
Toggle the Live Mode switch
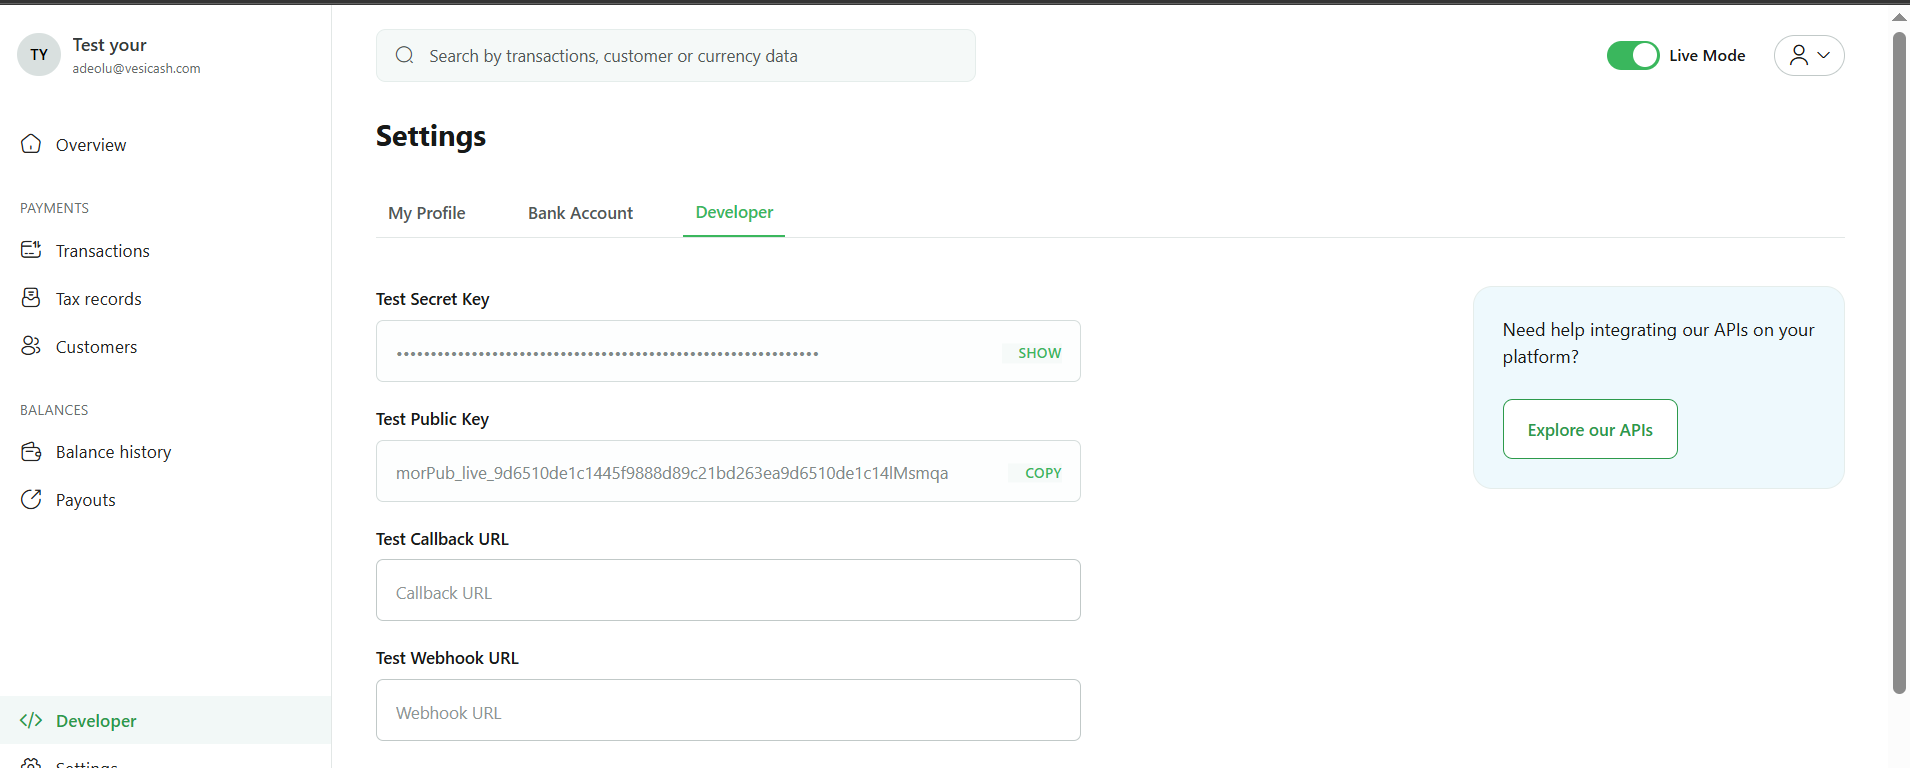[x=1632, y=55]
